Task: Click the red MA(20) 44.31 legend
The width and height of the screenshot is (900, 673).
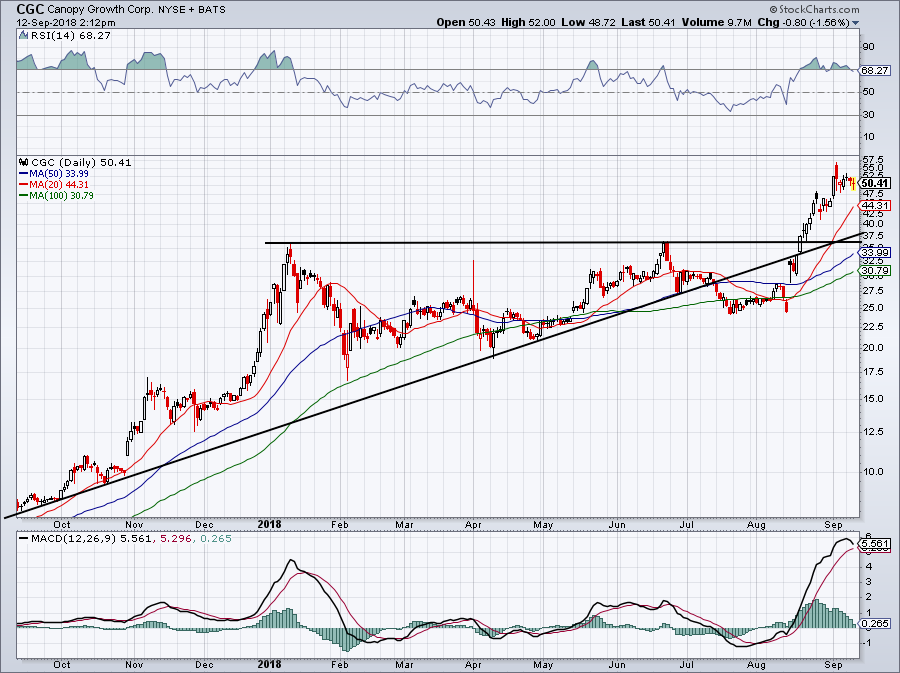Action: click(53, 184)
